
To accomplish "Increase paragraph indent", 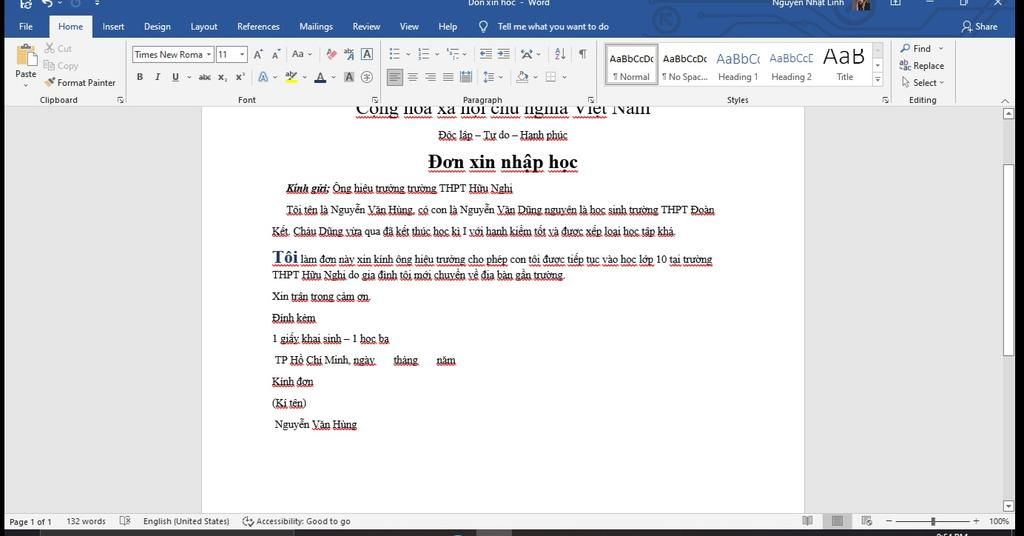I will click(x=504, y=54).
